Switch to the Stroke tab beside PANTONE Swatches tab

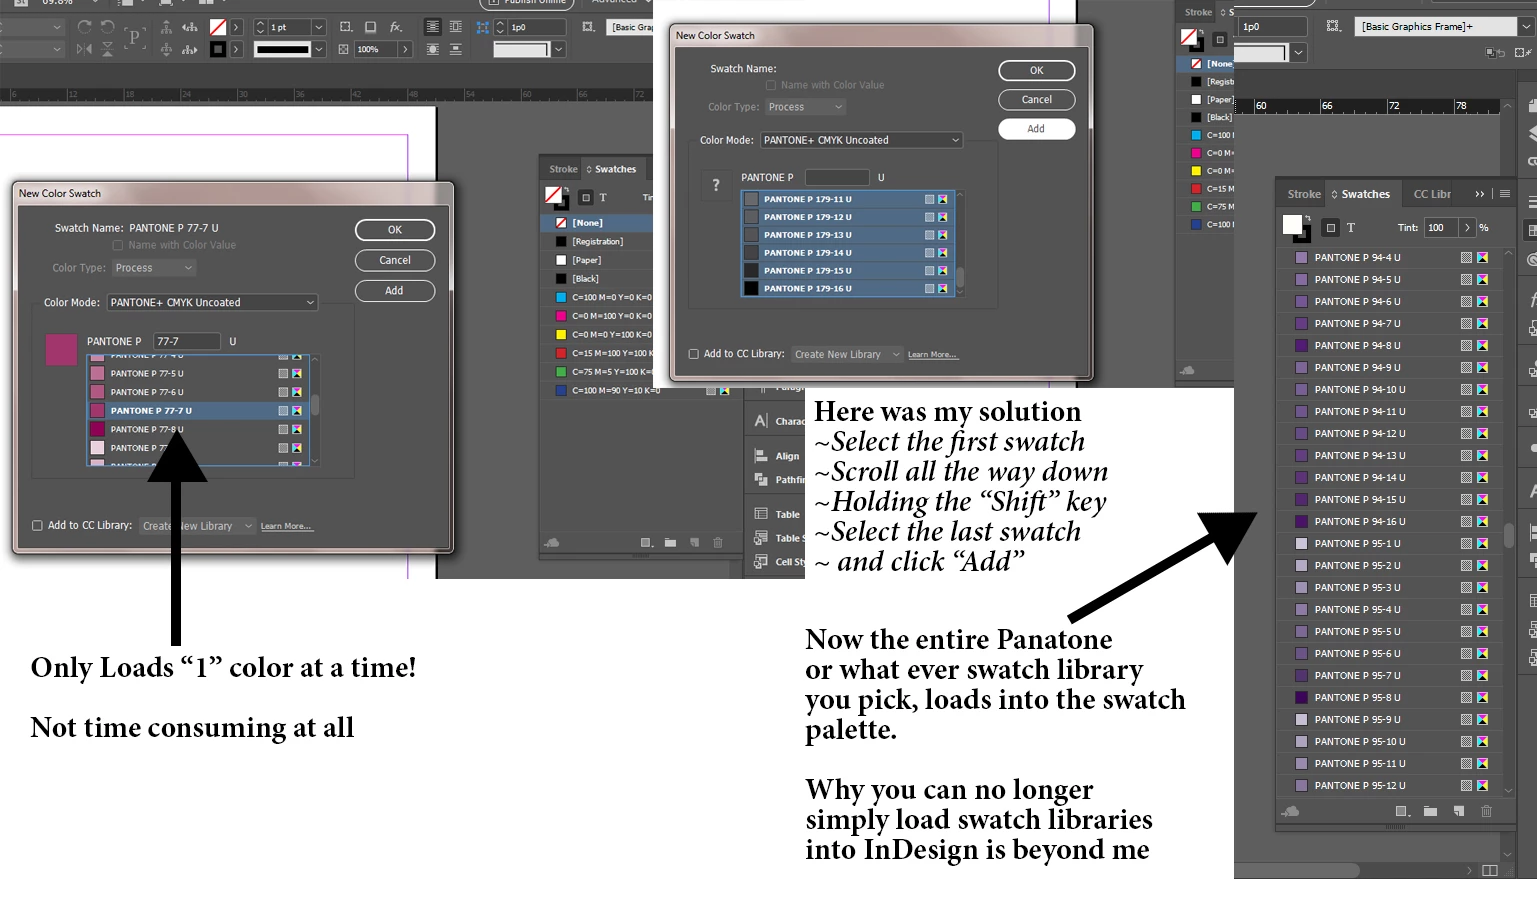coord(1303,194)
